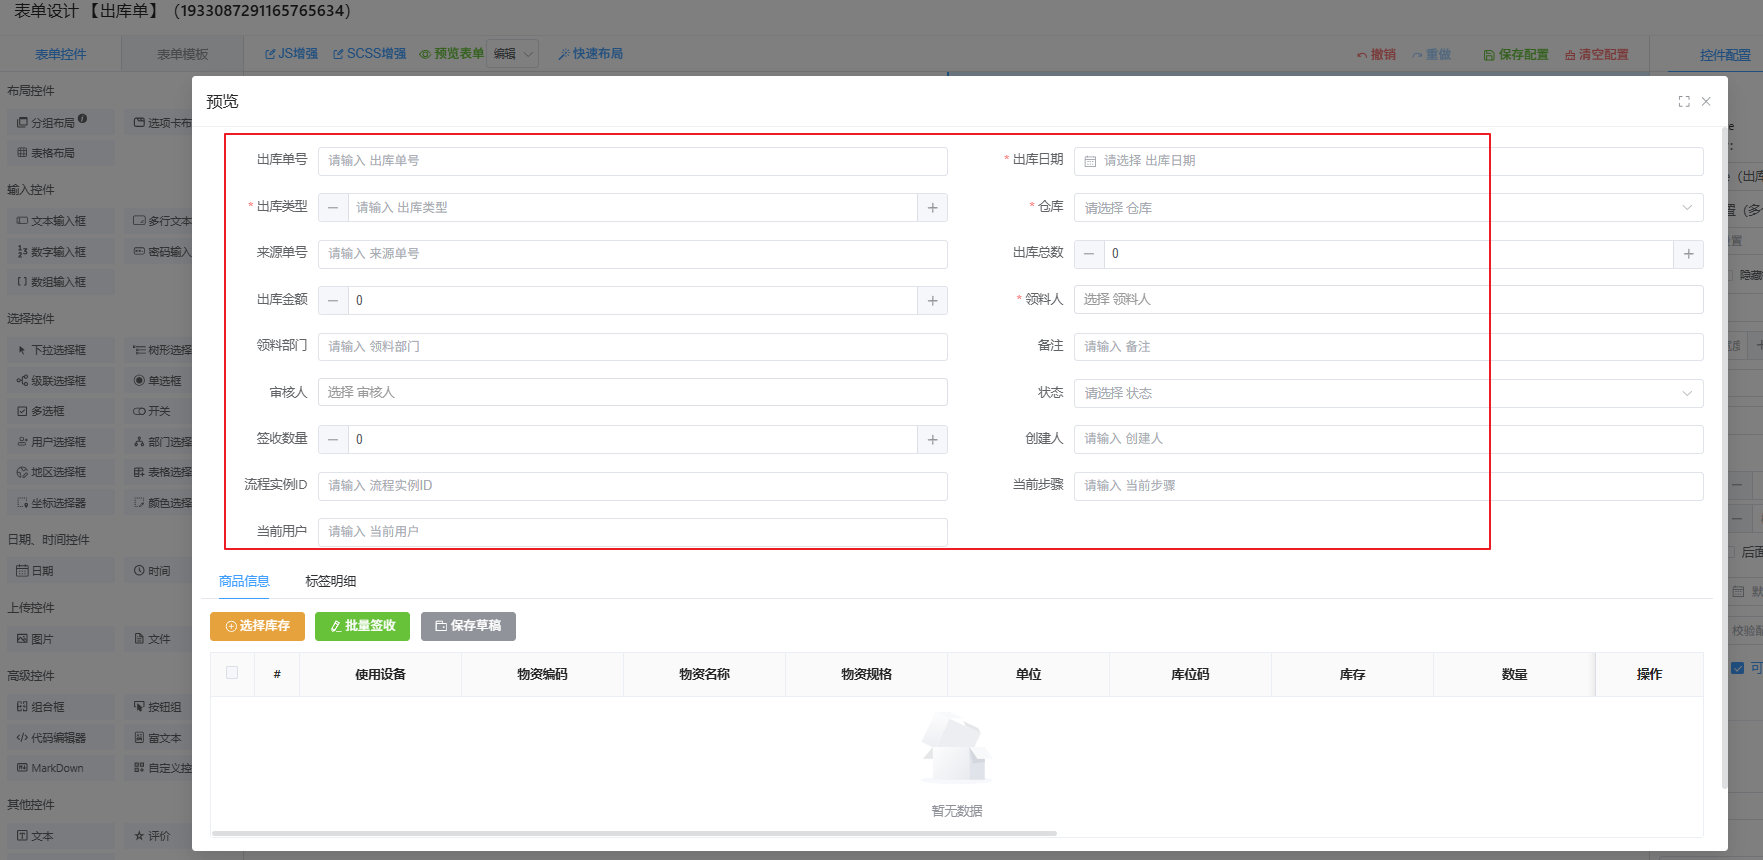Viewport: 1763px width, 860px height.
Task: Open the 状态 dropdown
Action: (x=1687, y=393)
